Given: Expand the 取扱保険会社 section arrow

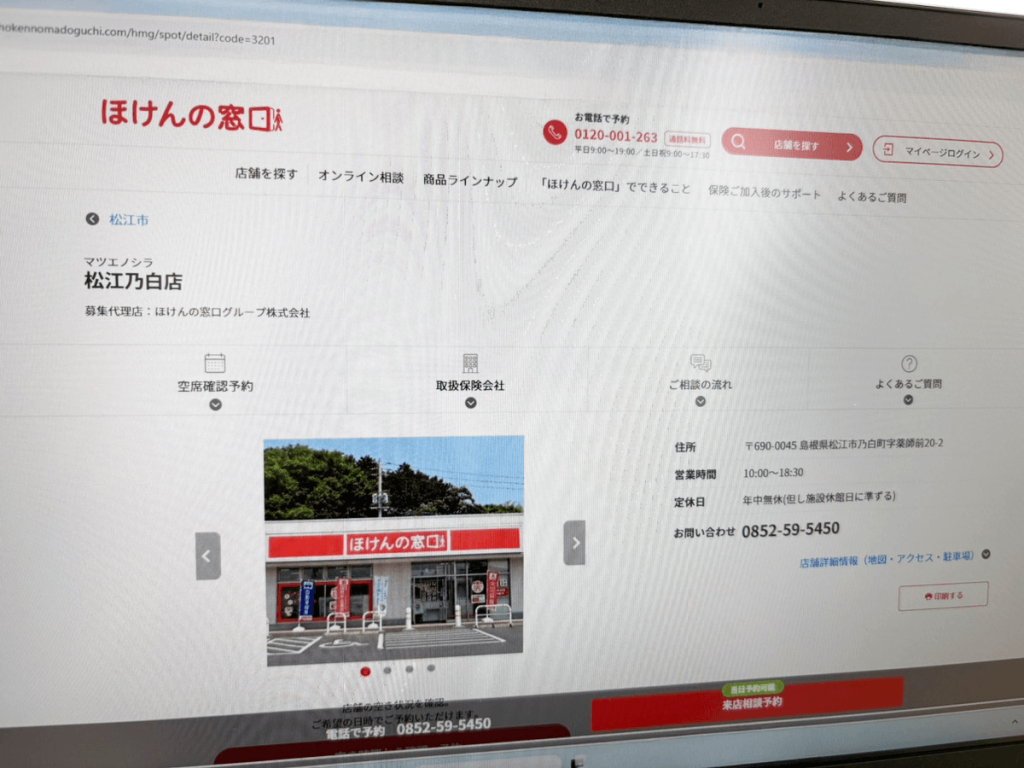Looking at the screenshot, I should coord(470,403).
